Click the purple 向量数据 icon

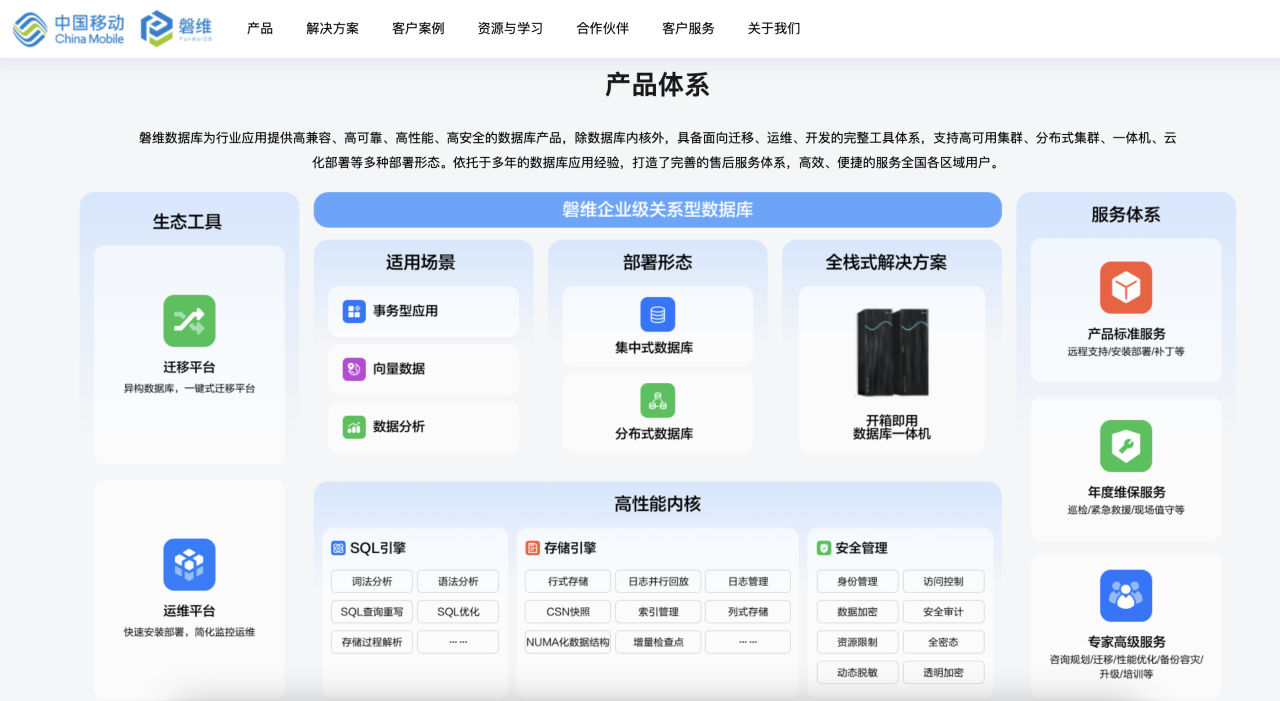354,369
